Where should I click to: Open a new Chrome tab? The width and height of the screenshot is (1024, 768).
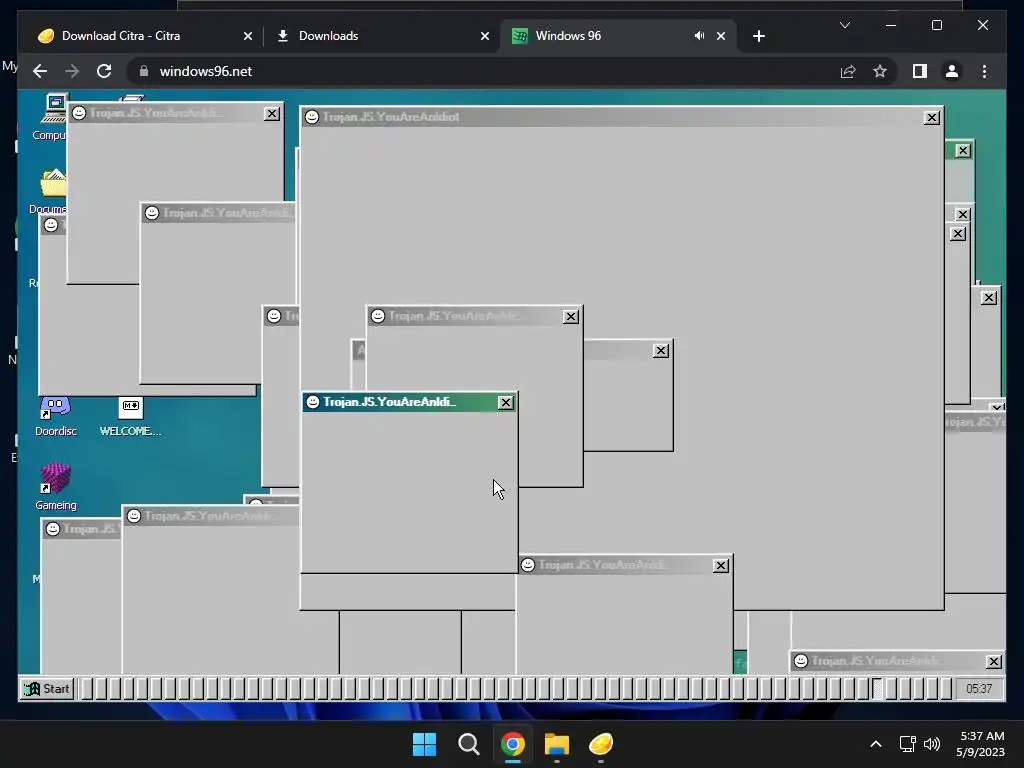point(758,36)
